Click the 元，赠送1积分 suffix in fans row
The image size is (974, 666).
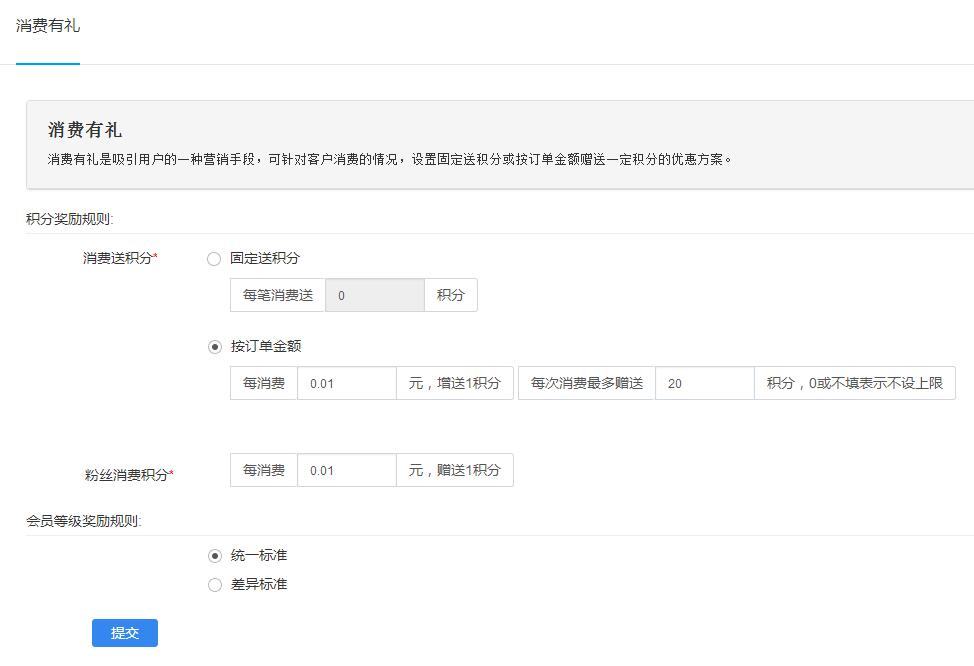[455, 471]
